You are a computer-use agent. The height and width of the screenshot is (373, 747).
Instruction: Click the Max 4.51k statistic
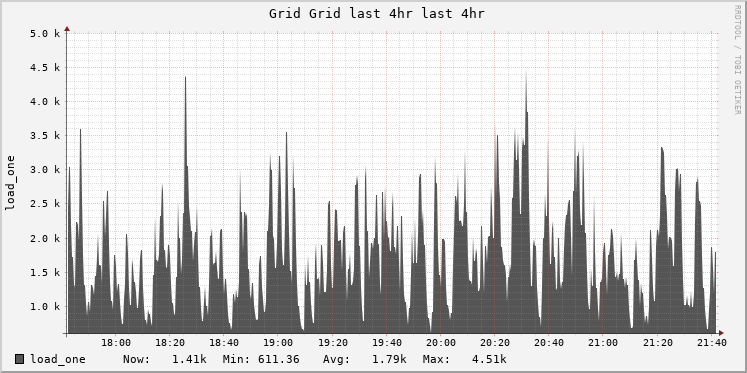tap(464, 359)
